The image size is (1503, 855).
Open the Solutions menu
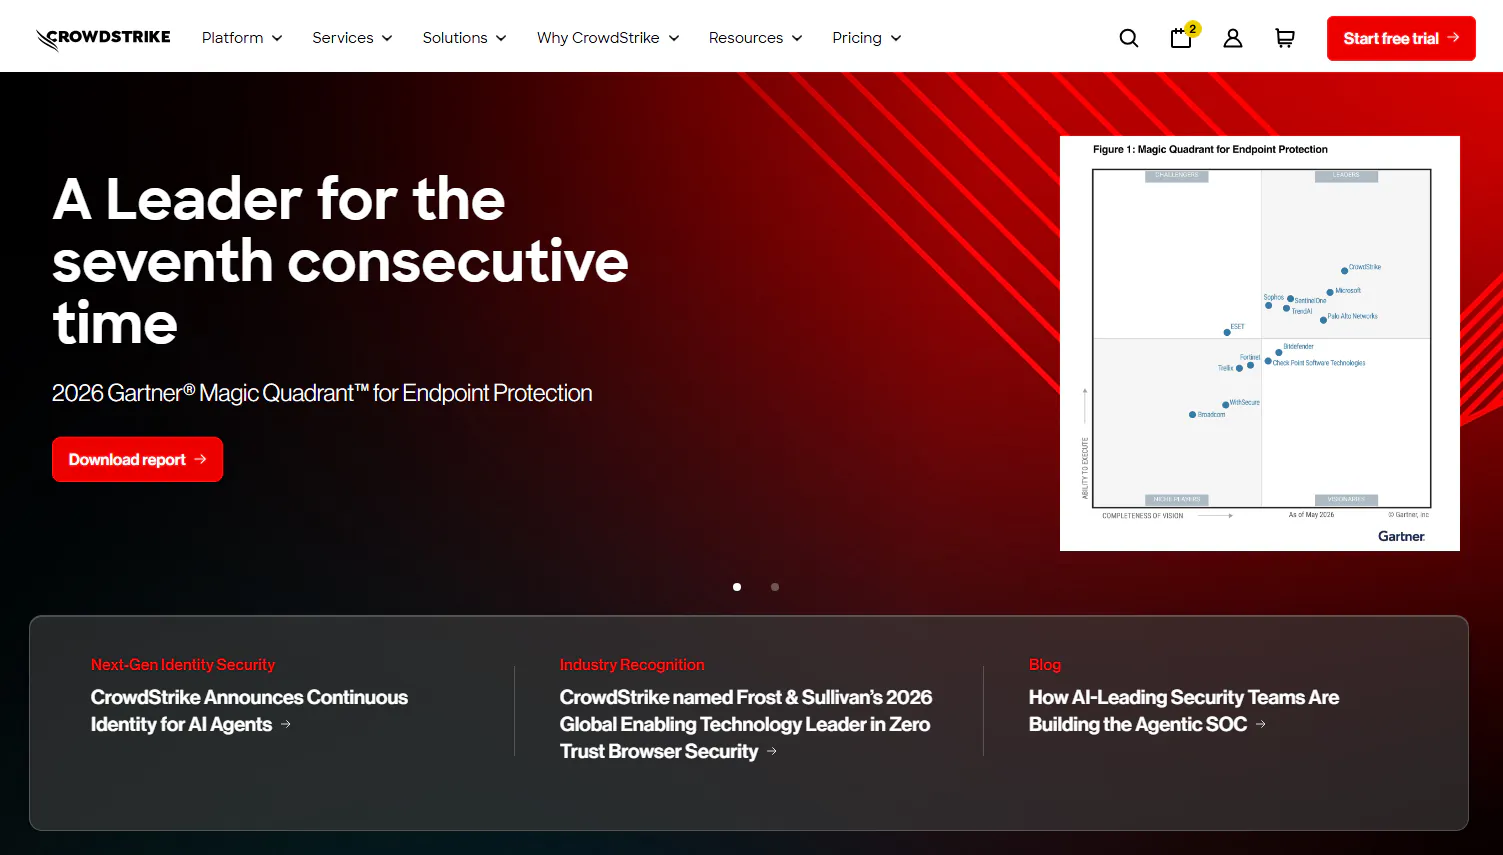click(464, 38)
